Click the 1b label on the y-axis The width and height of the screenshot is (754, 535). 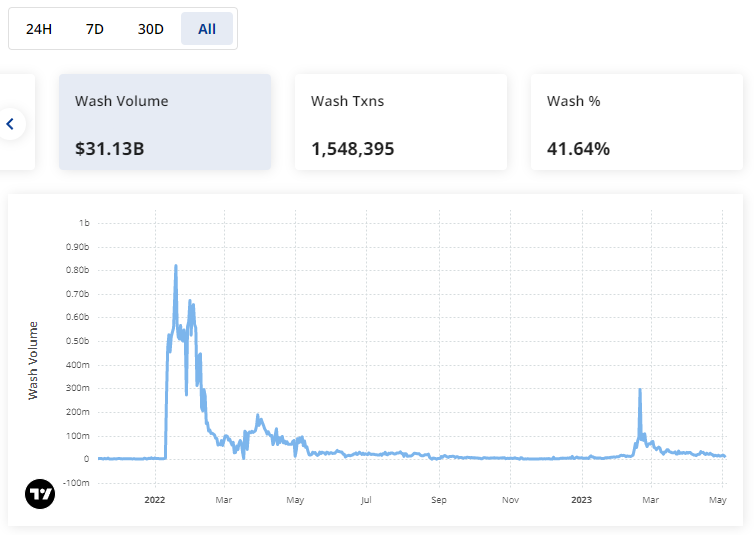tap(84, 222)
